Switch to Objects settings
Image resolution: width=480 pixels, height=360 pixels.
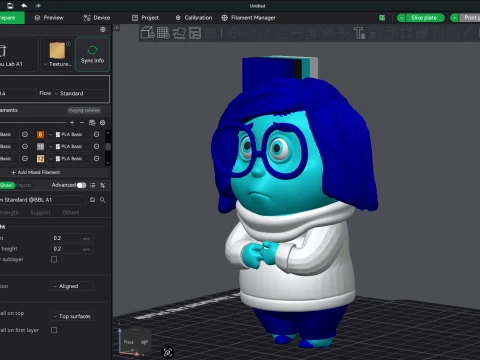[24, 185]
